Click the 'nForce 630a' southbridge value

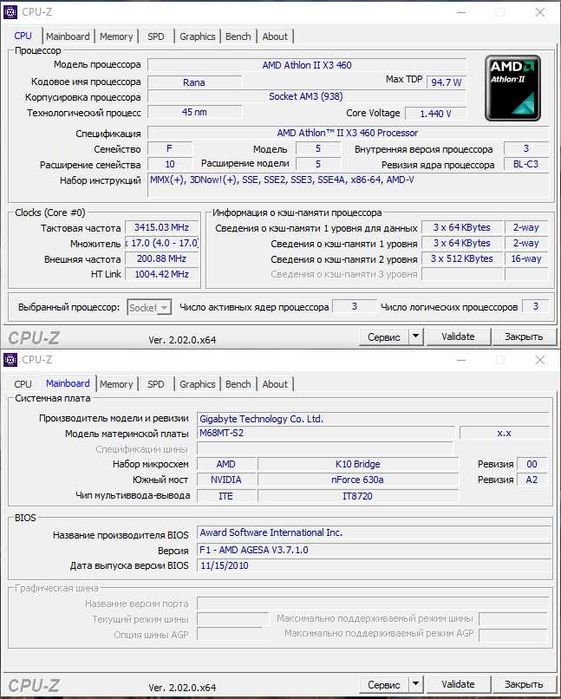click(x=358, y=480)
